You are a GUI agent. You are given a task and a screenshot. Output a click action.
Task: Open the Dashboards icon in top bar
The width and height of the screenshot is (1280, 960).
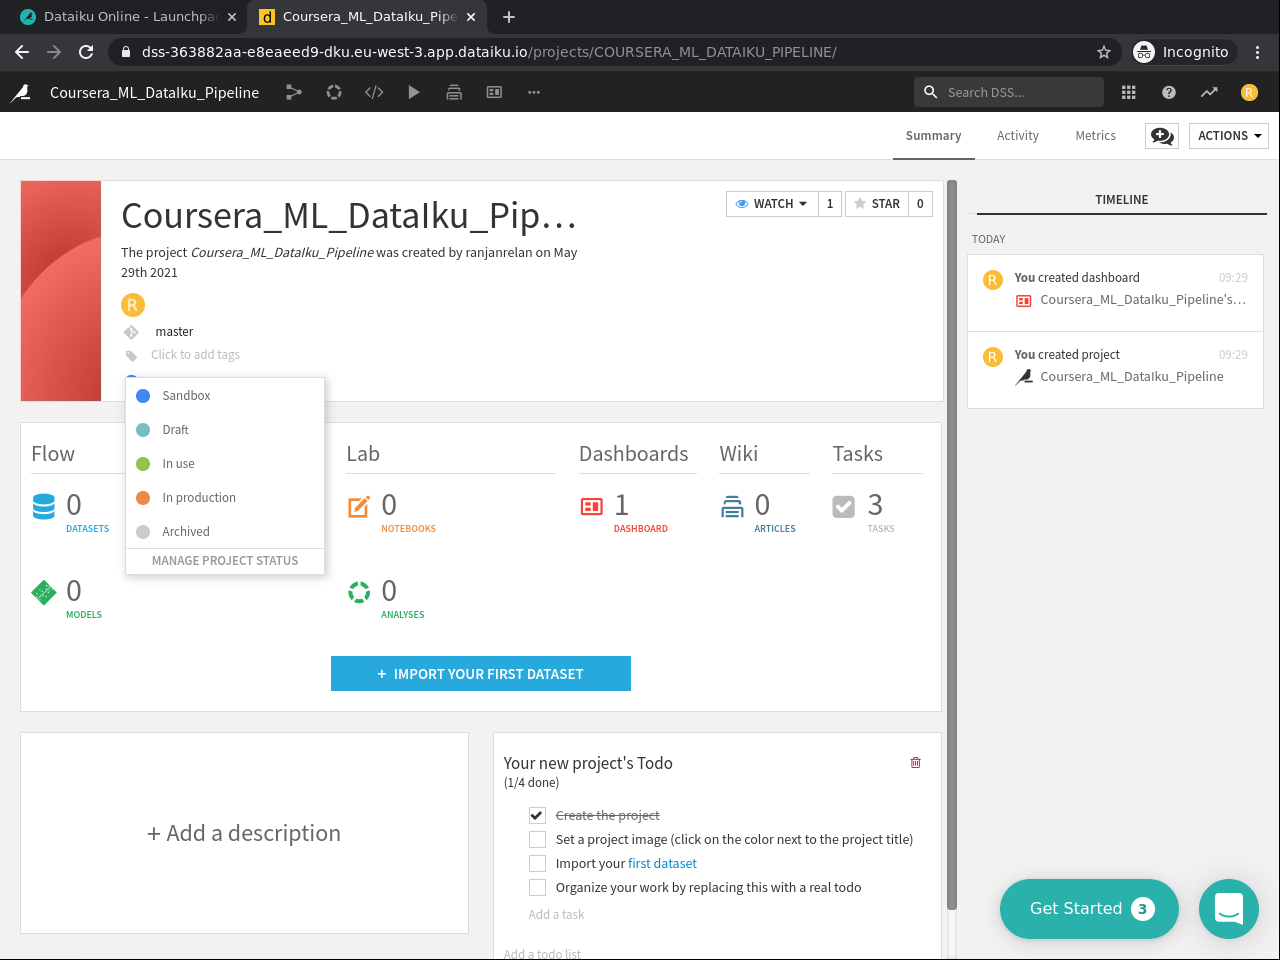tap(494, 92)
